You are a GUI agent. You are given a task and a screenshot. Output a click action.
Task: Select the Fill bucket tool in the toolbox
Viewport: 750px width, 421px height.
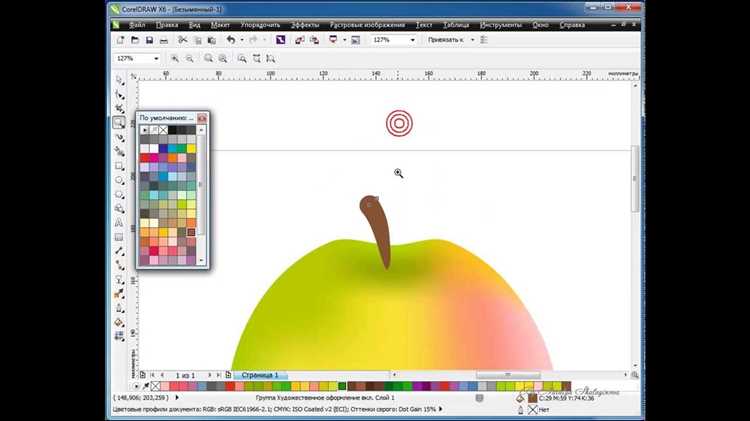(119, 322)
